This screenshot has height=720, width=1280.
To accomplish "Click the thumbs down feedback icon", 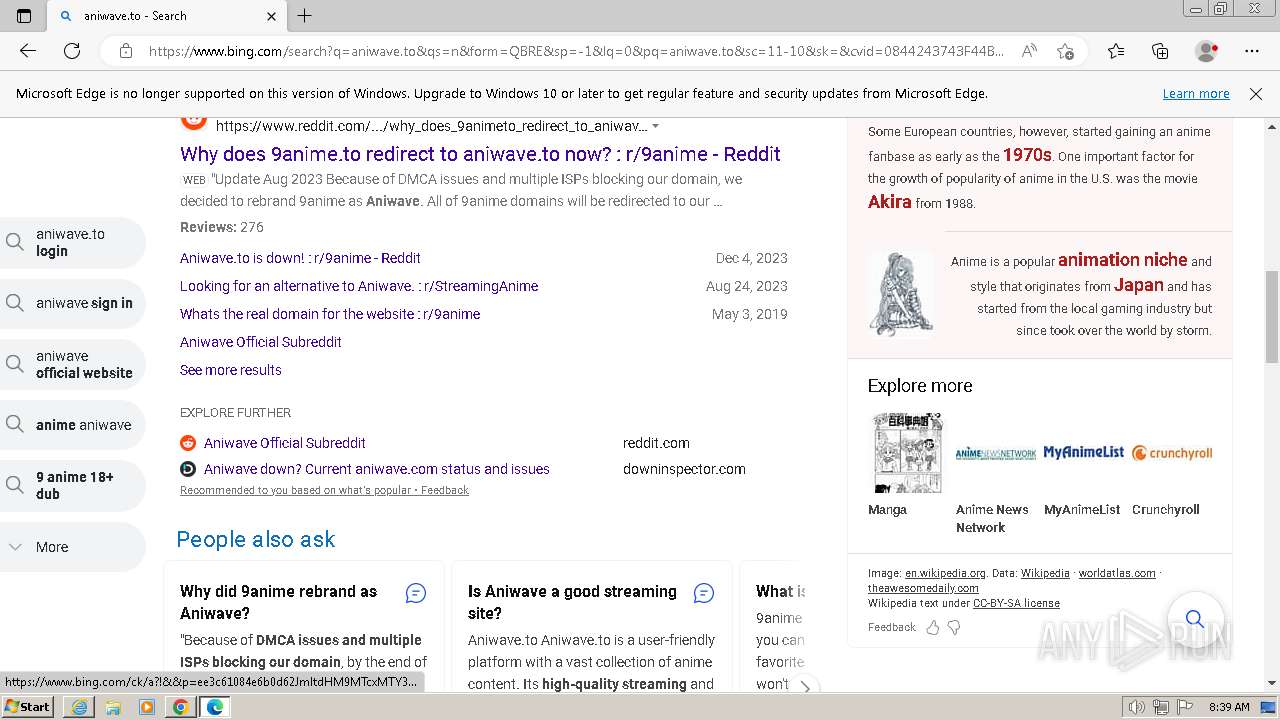I will (x=954, y=627).
